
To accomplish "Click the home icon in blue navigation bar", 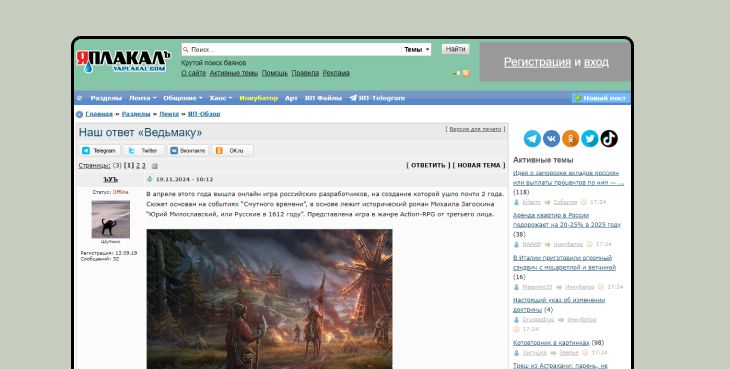I will [80, 98].
